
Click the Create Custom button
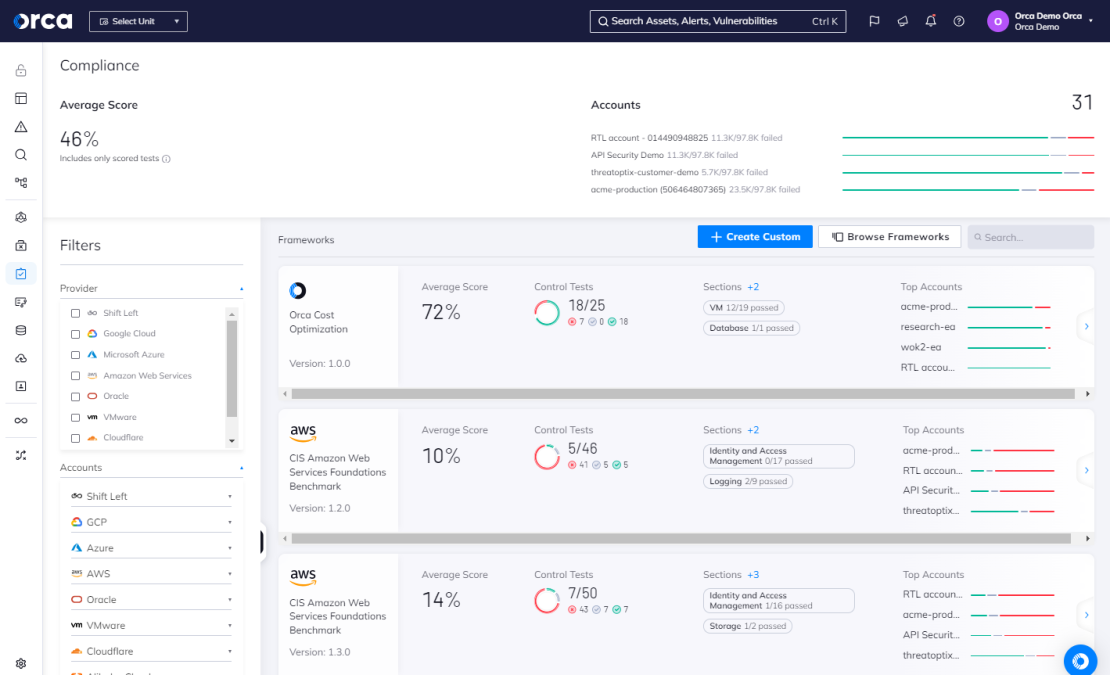coord(755,237)
